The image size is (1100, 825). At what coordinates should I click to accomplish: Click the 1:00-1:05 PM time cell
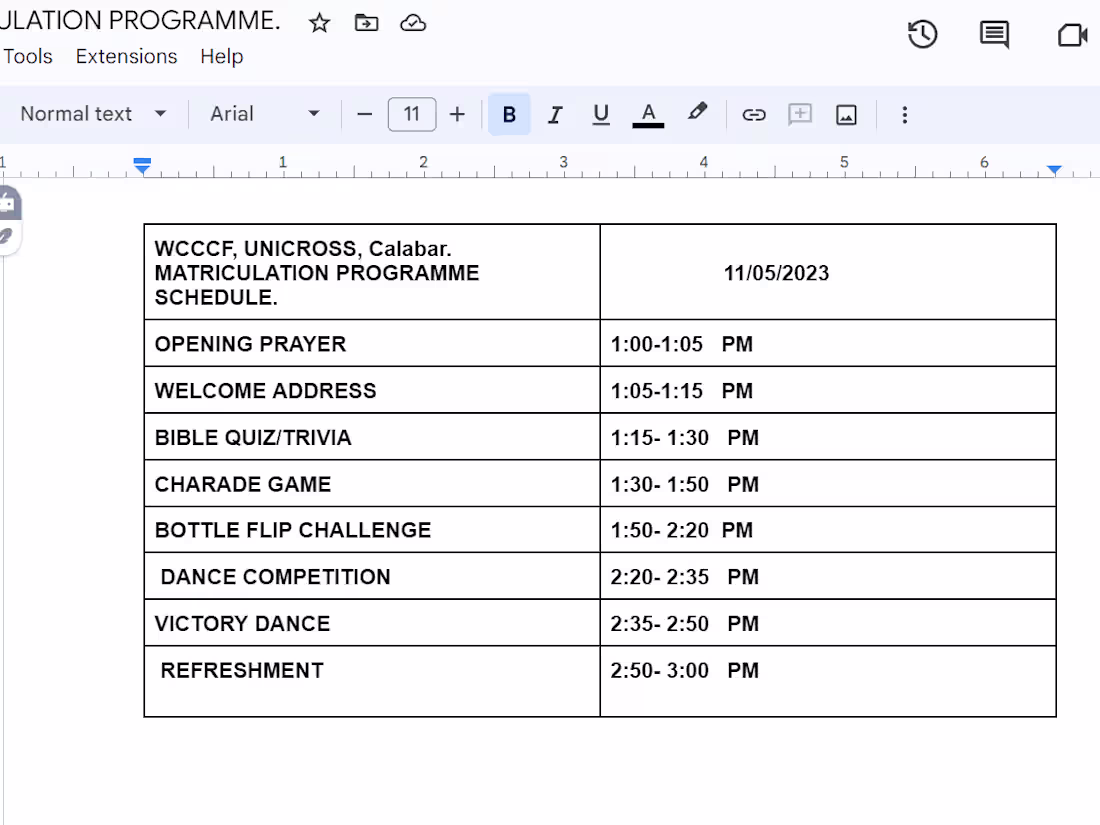(x=828, y=344)
